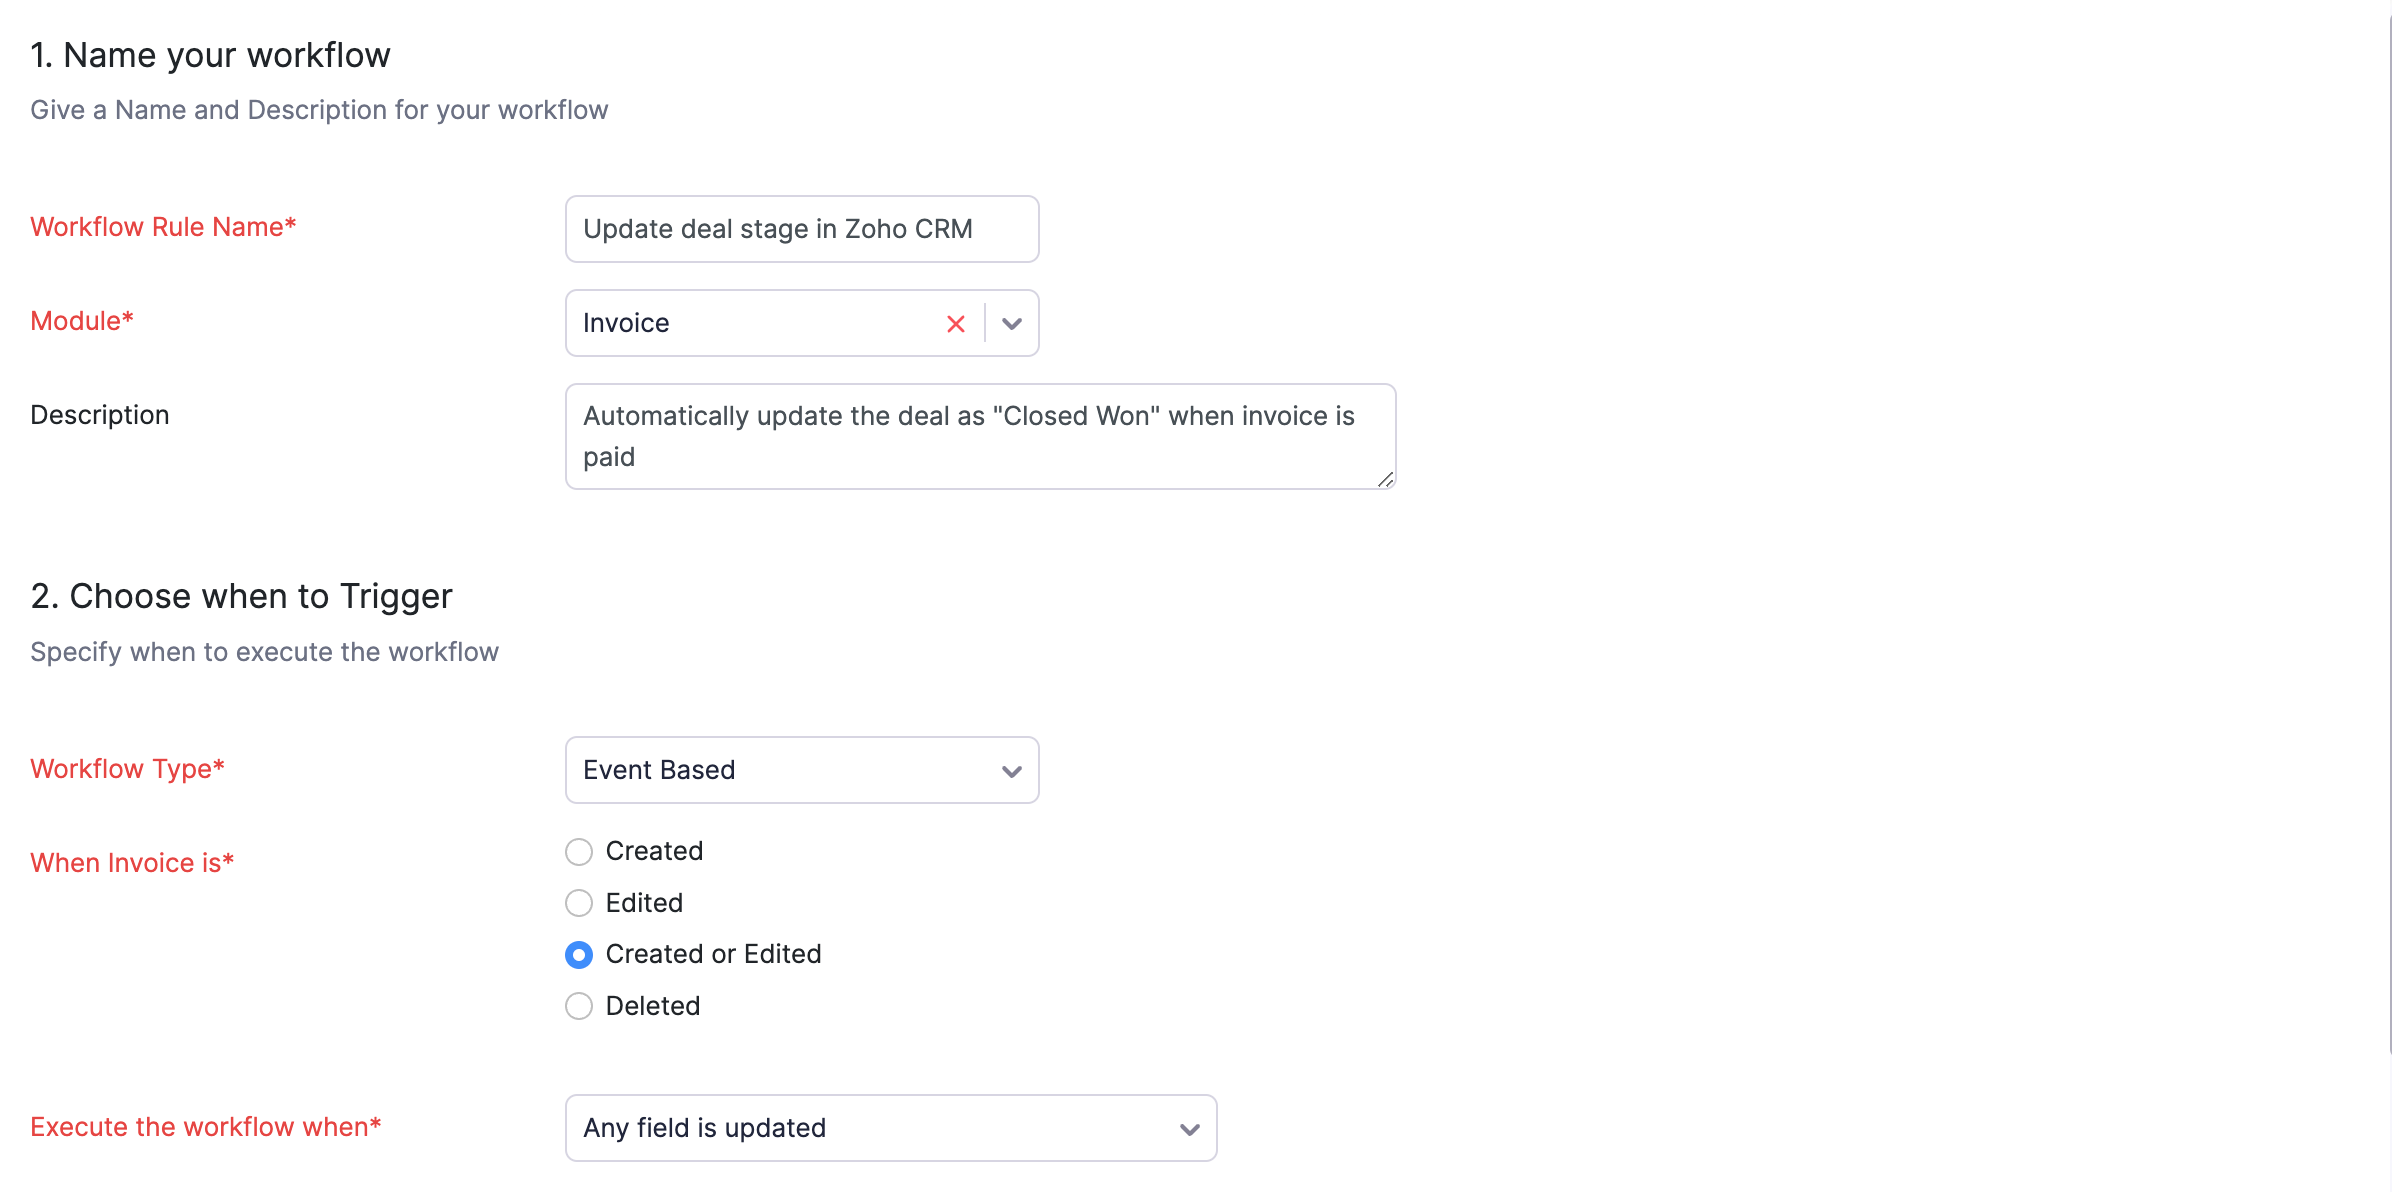Image resolution: width=2392 pixels, height=1192 pixels.
Task: Click the Workflow Type label
Action: 128,769
